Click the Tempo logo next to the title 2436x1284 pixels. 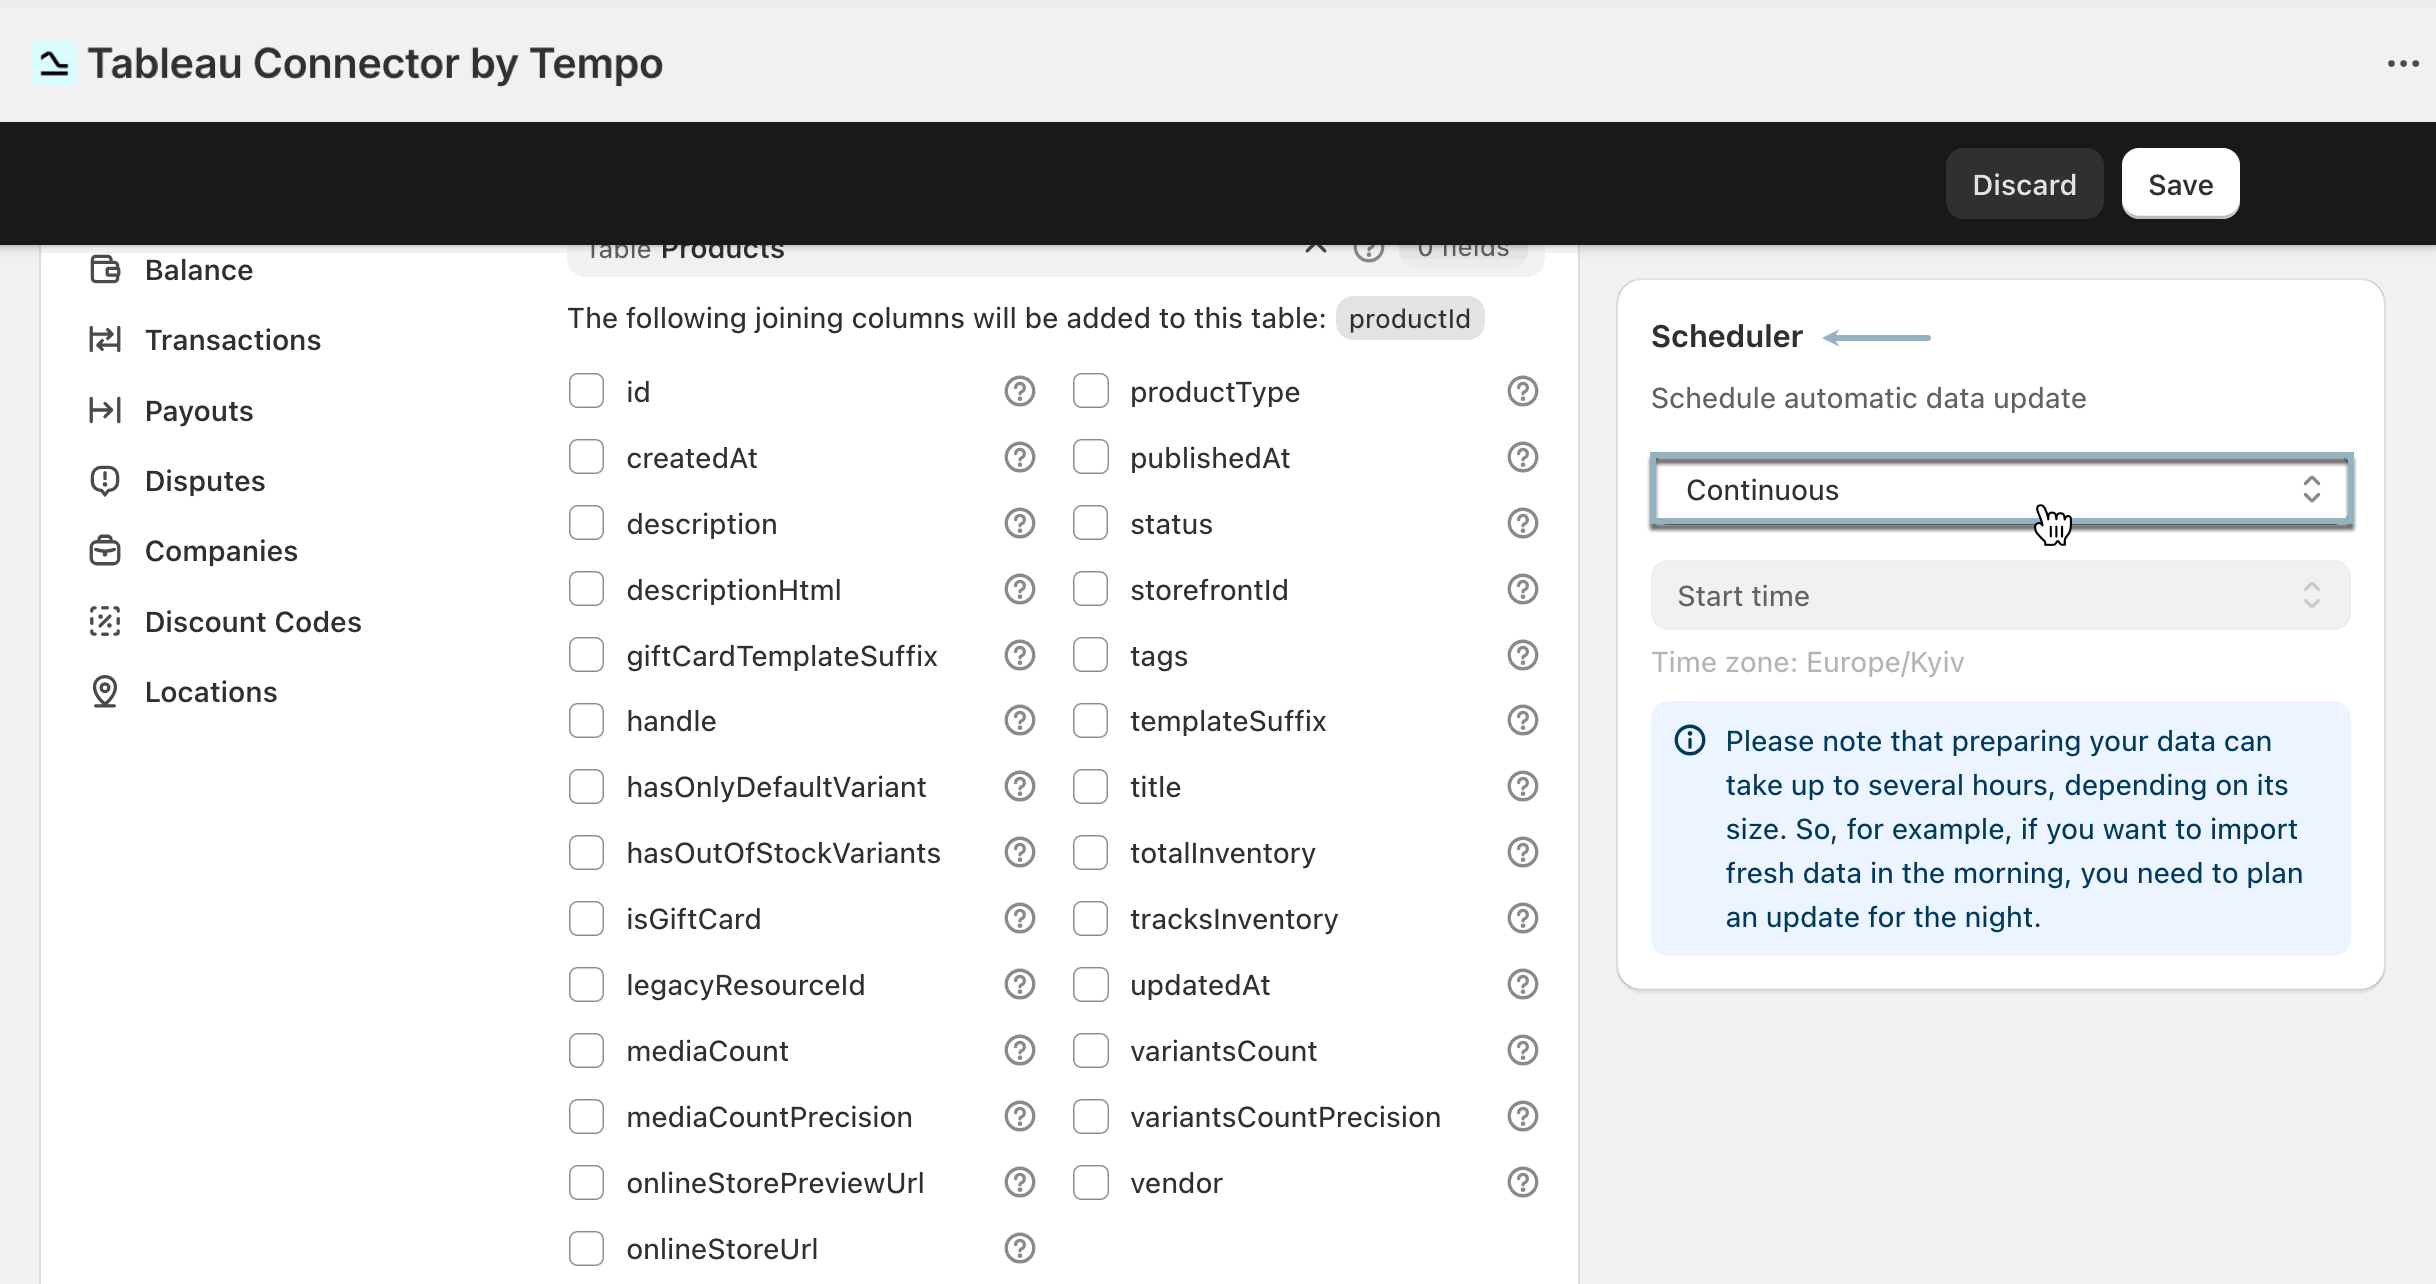(54, 63)
